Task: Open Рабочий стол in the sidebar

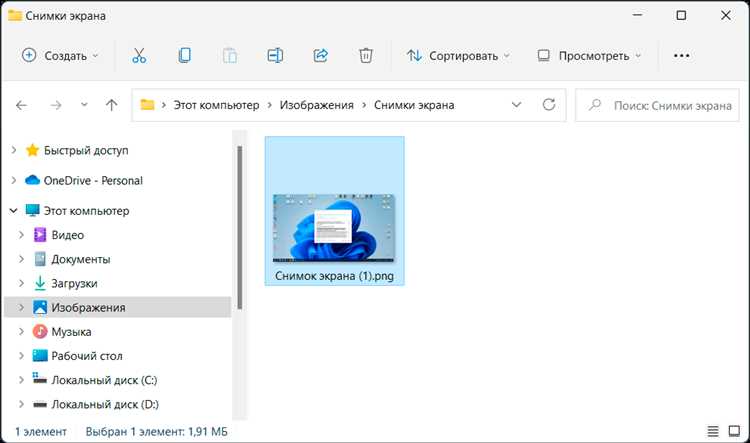Action: (87, 356)
